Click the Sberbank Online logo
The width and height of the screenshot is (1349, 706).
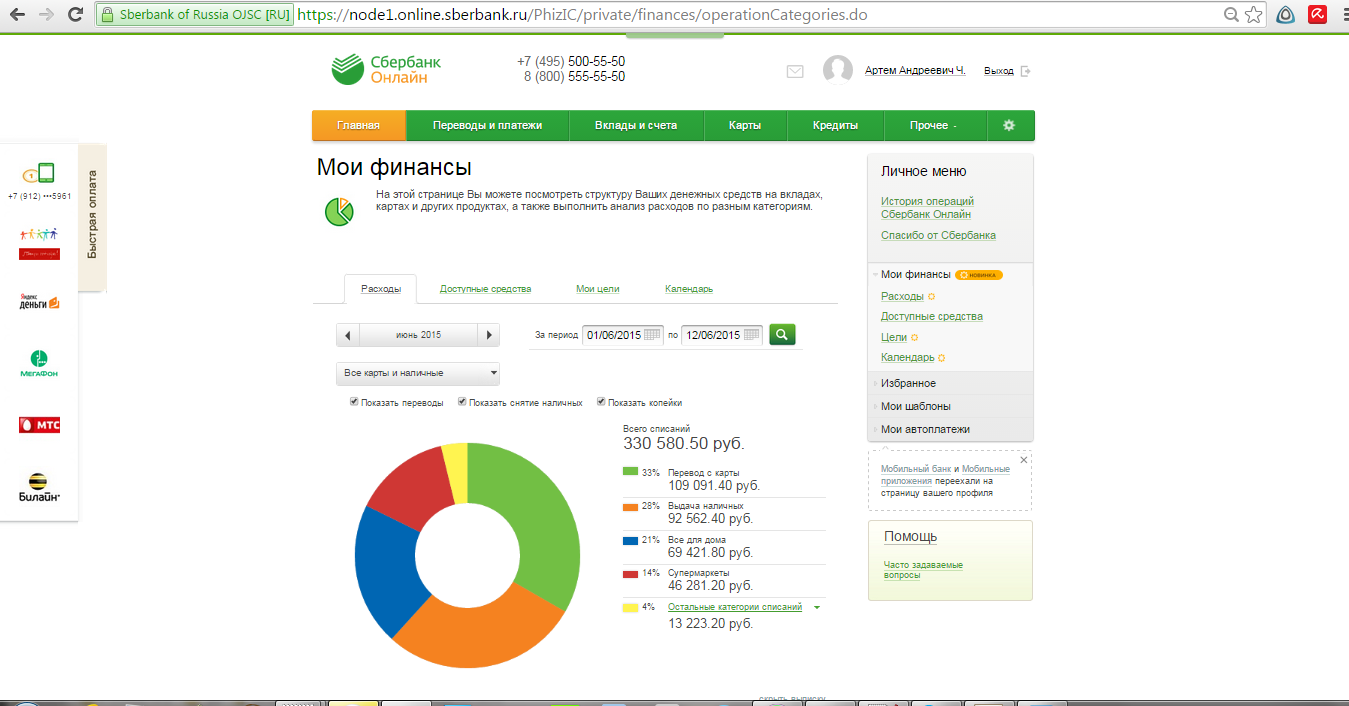(386, 69)
